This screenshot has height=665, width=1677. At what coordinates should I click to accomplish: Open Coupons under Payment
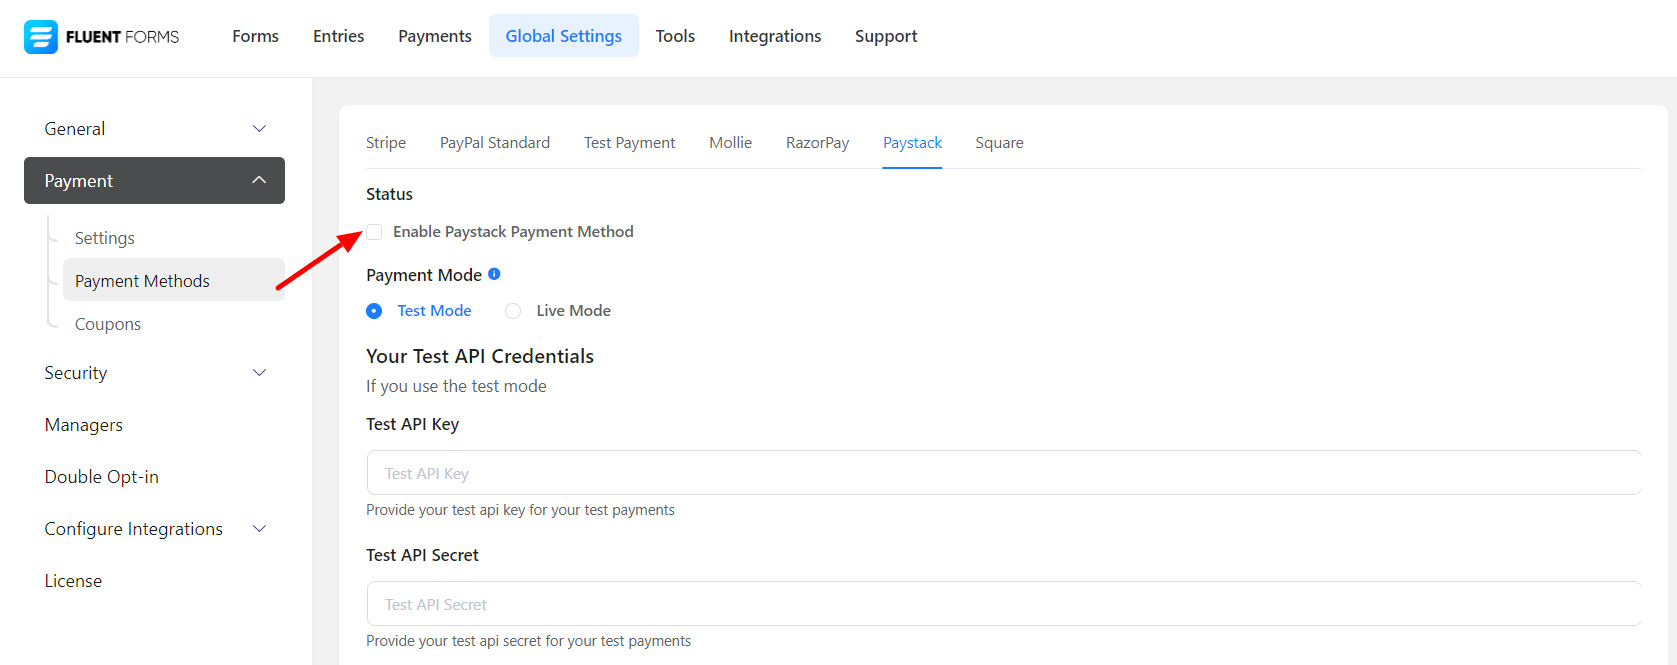click(x=108, y=324)
